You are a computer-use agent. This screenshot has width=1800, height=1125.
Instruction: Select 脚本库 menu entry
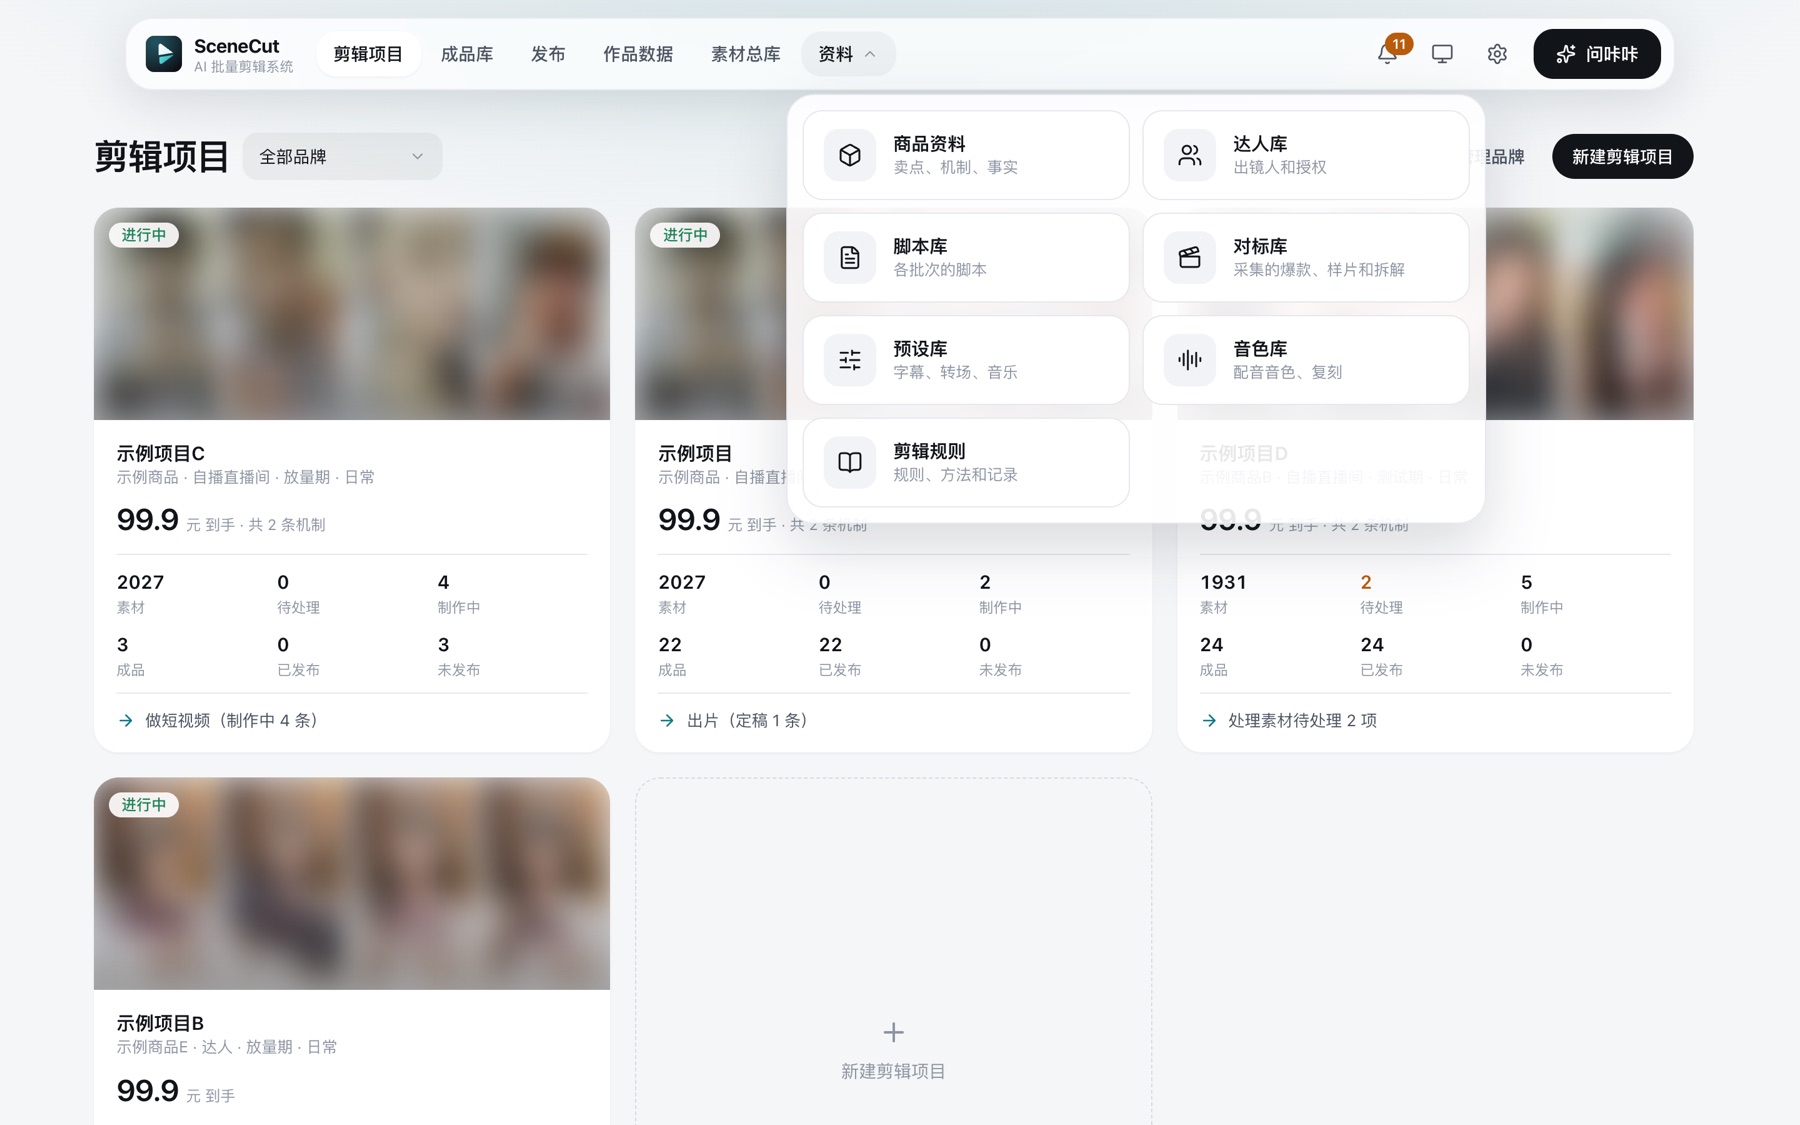click(x=966, y=257)
